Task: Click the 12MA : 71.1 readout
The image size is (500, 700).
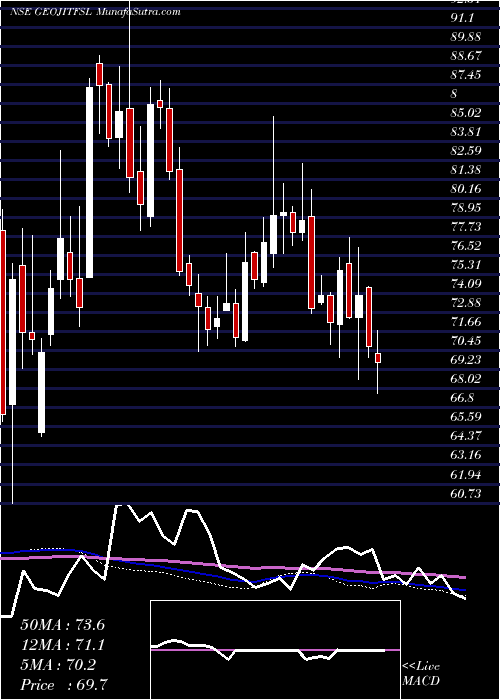Action: pos(62,645)
